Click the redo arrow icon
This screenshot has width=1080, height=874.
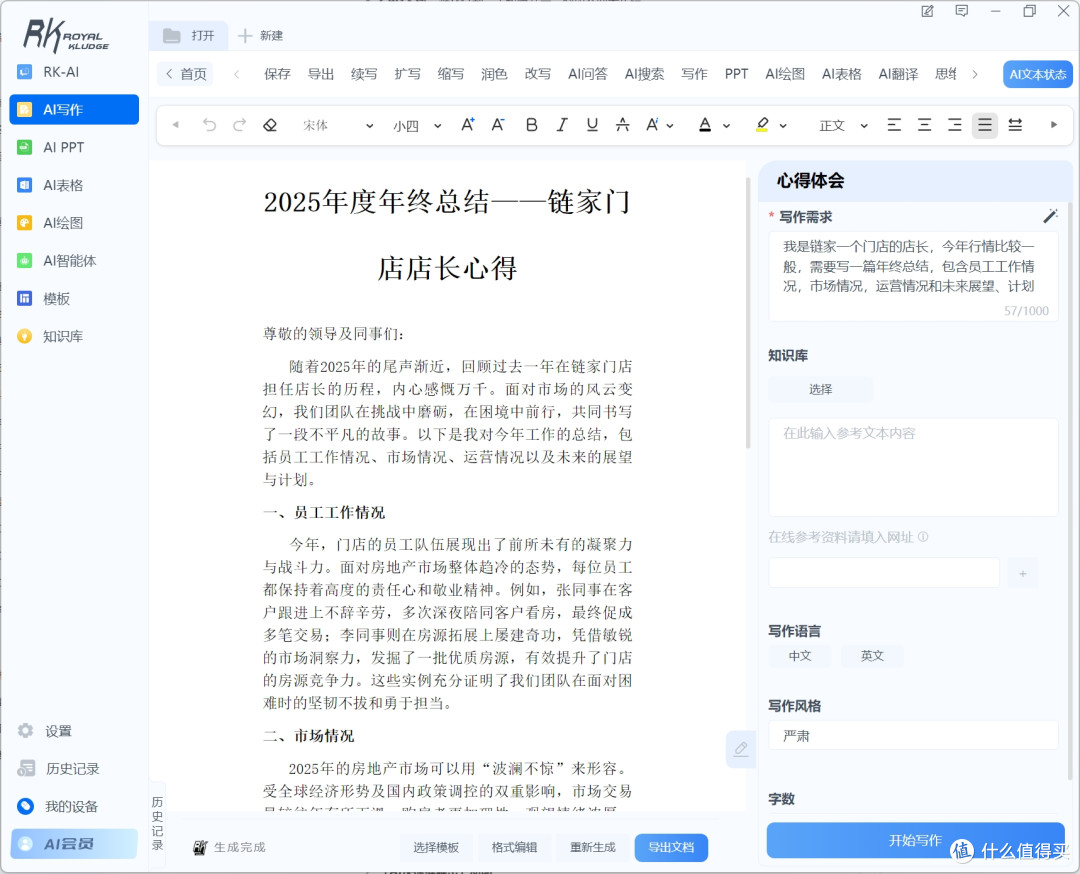[240, 125]
